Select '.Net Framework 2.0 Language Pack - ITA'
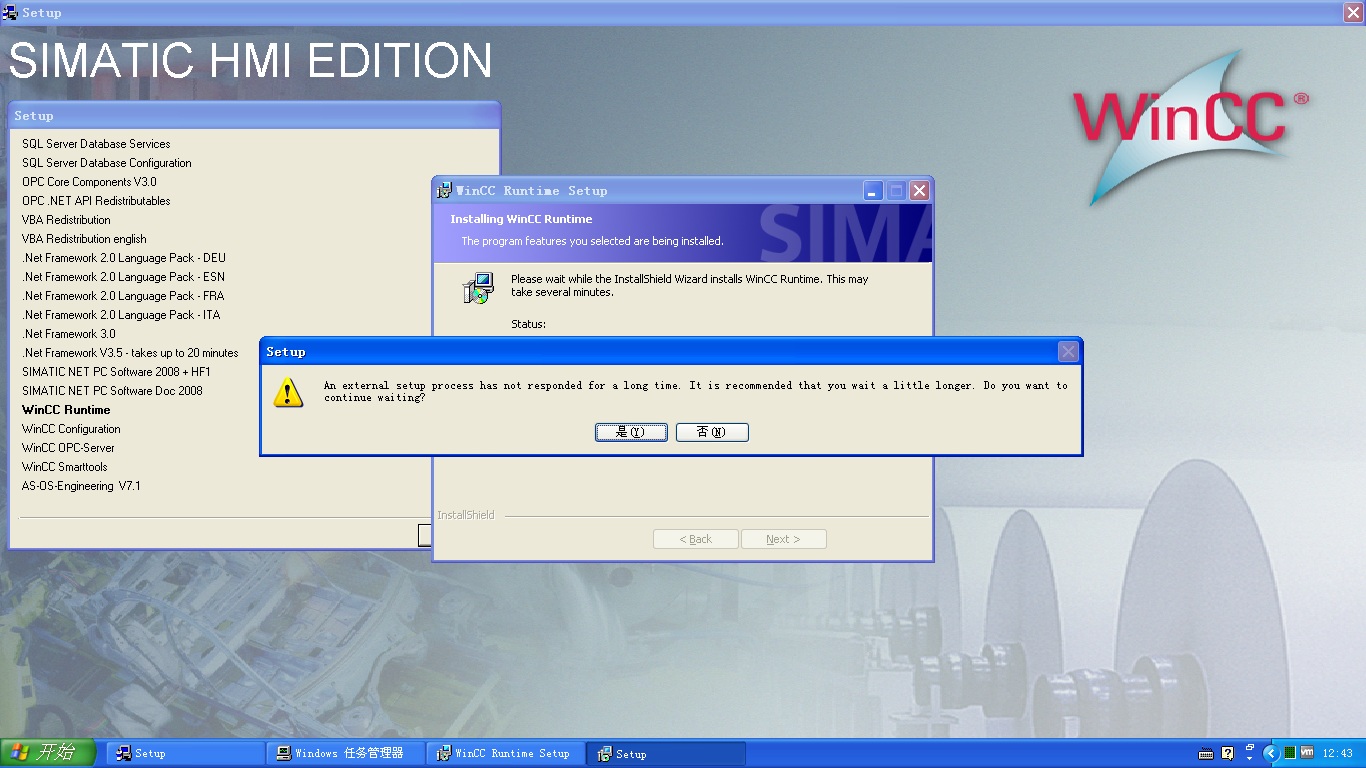This screenshot has height=768, width=1366. coord(121,315)
